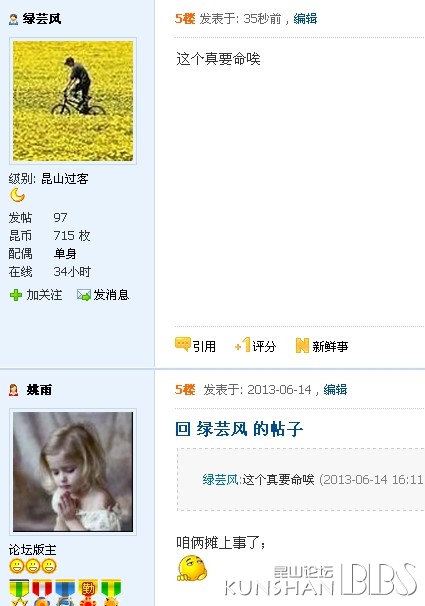Open the cyclist in yellow field avatar
Screen dimensions: 425x606
[x=73, y=101]
